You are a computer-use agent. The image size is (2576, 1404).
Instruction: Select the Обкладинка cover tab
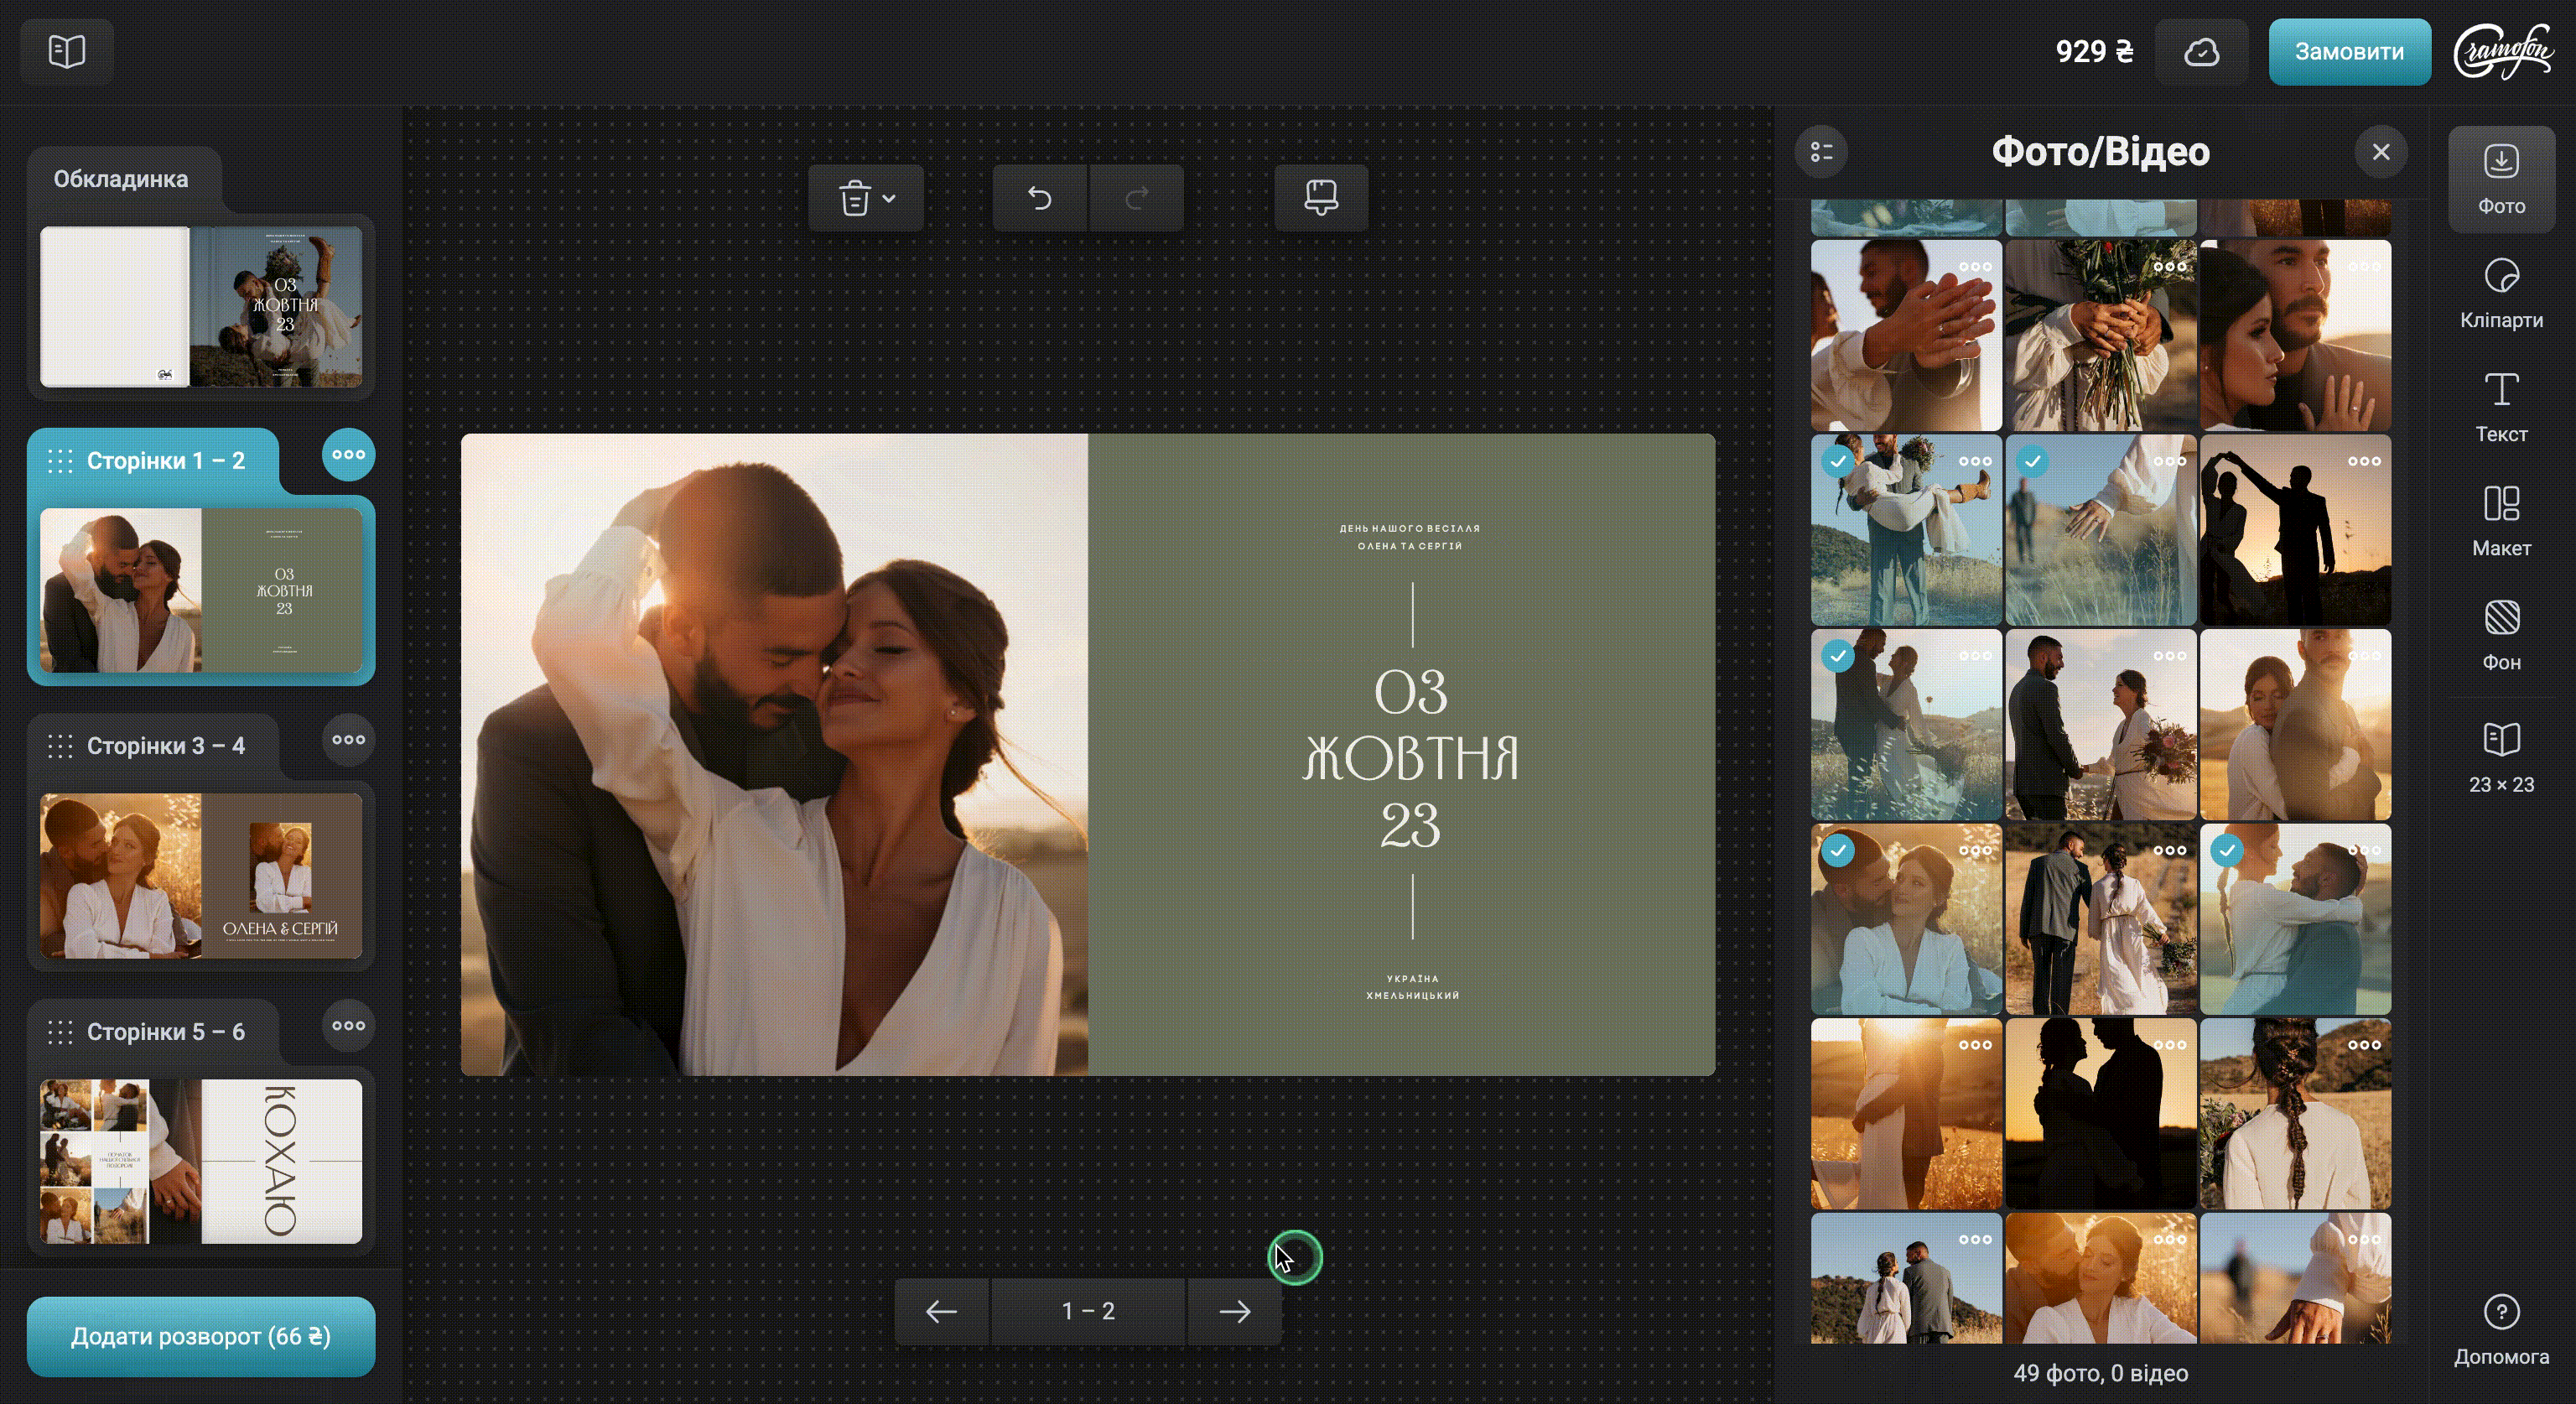coord(121,179)
